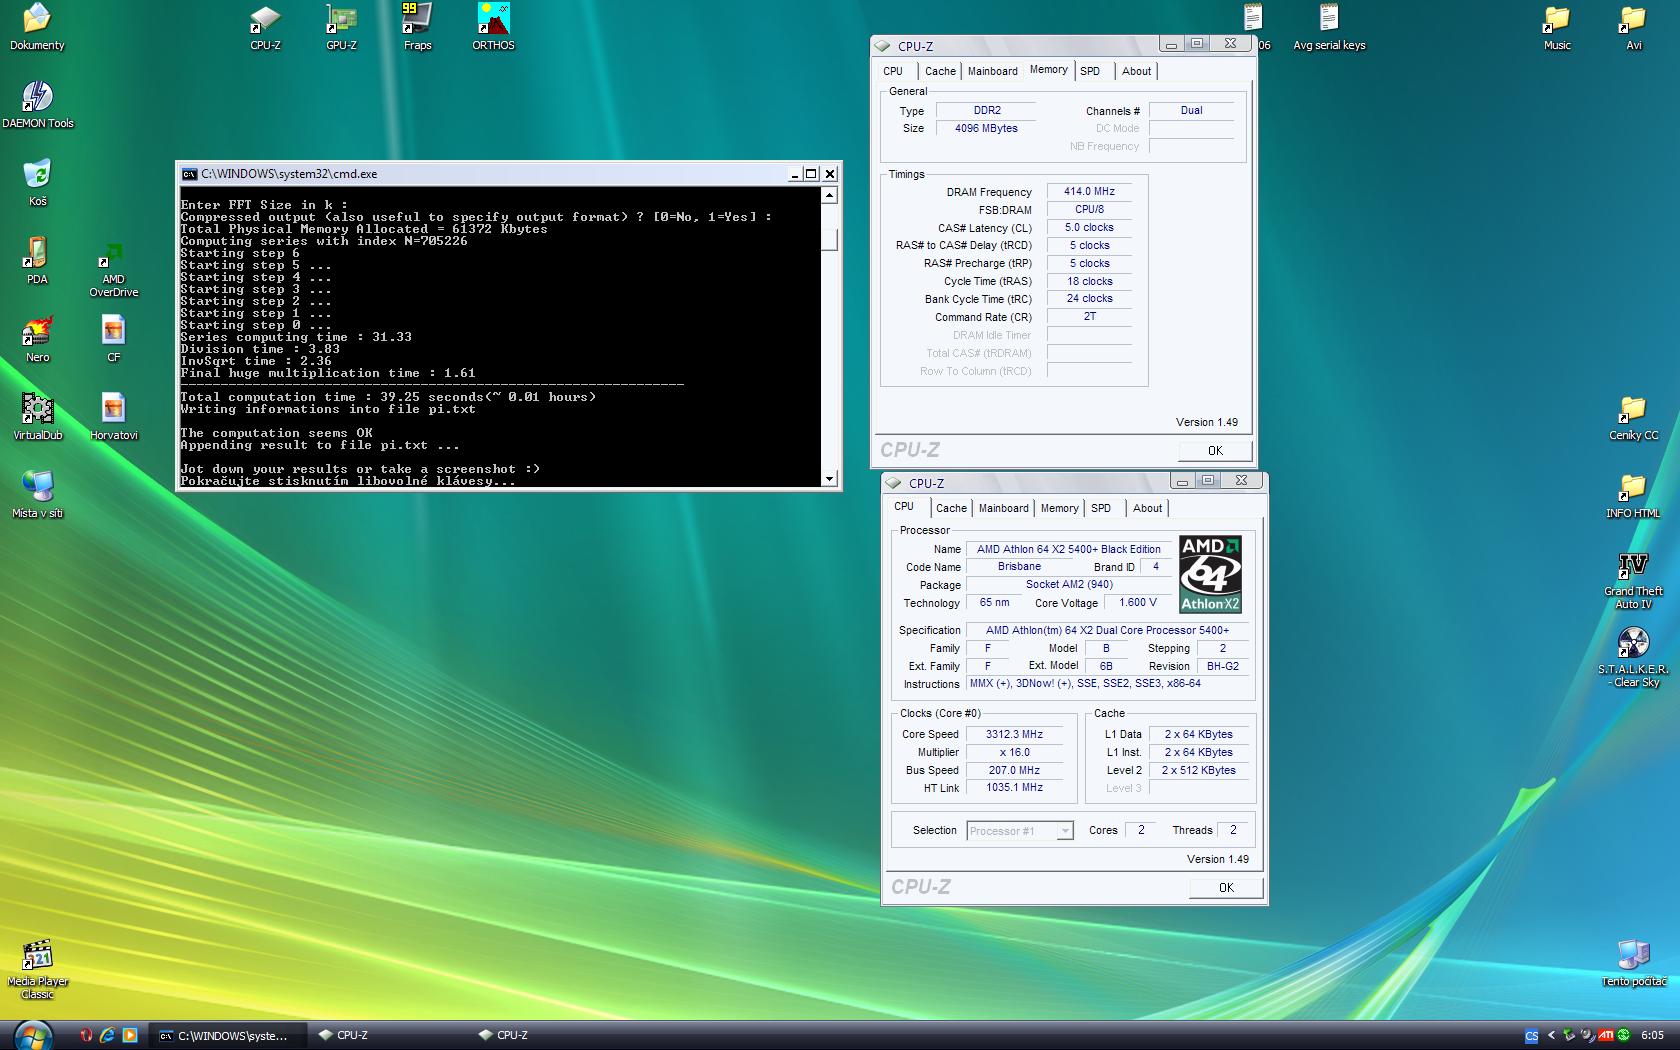Open the Windows Start orb

(33, 1035)
